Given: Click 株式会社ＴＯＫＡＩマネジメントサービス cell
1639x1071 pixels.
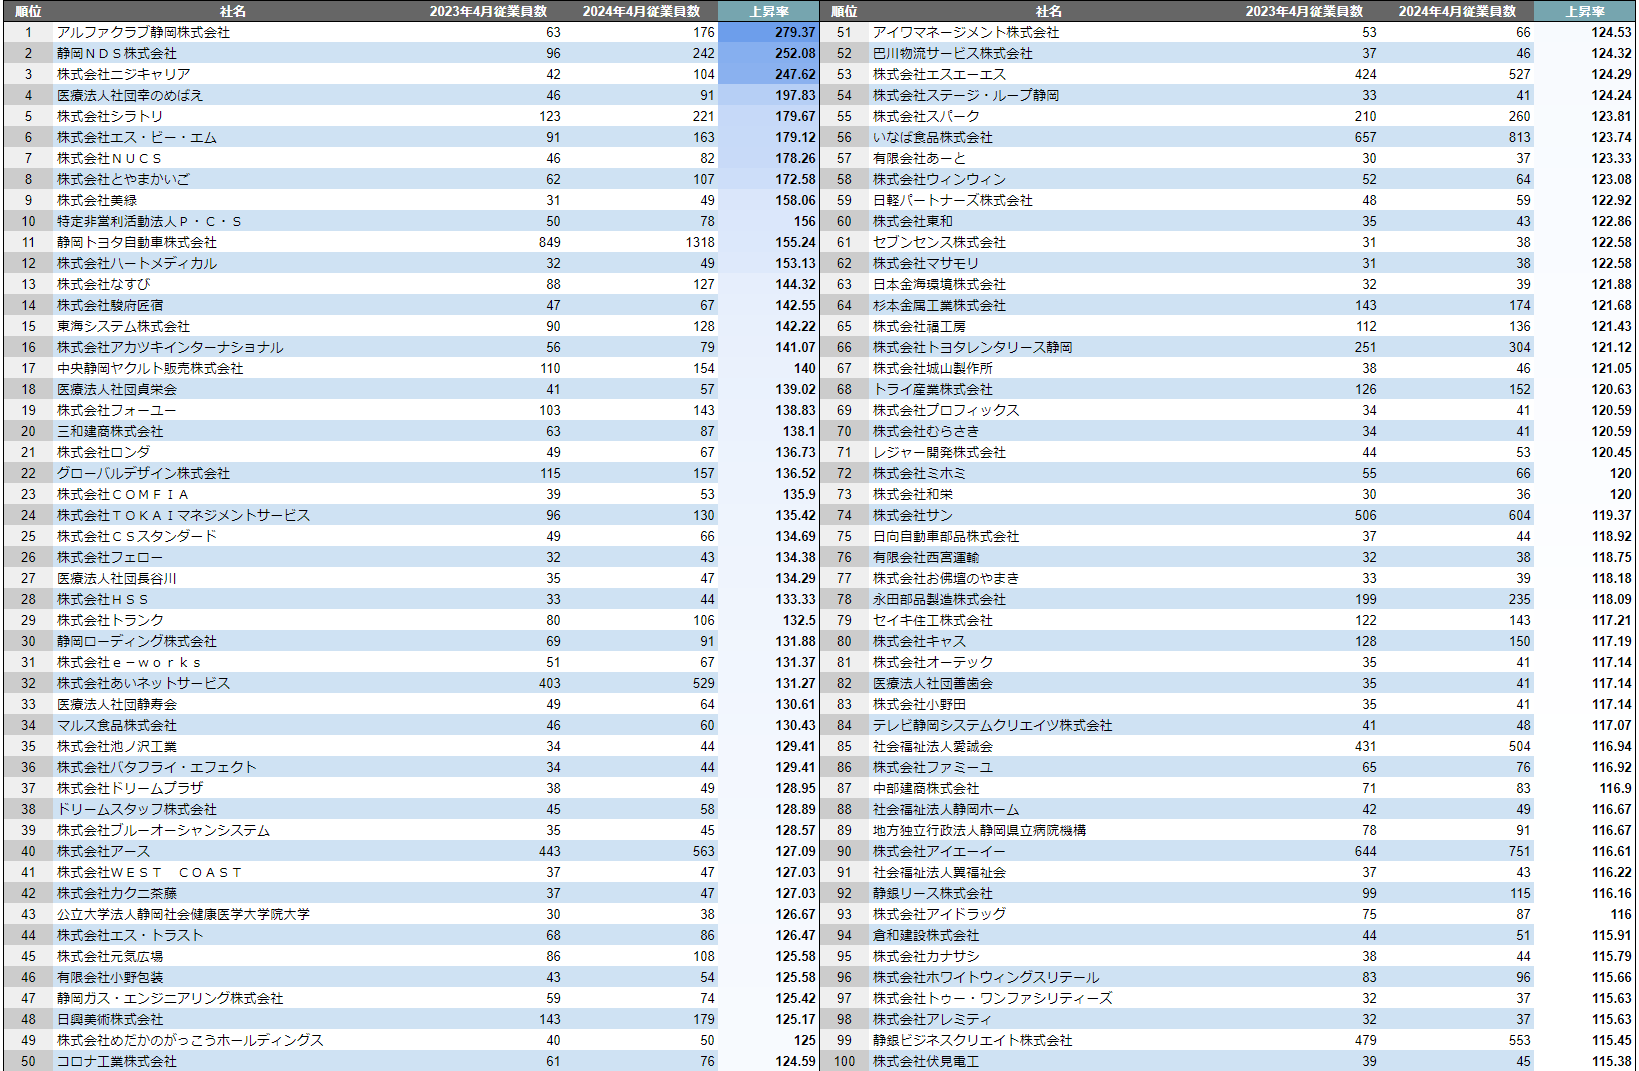Looking at the screenshot, I should 183,515.
